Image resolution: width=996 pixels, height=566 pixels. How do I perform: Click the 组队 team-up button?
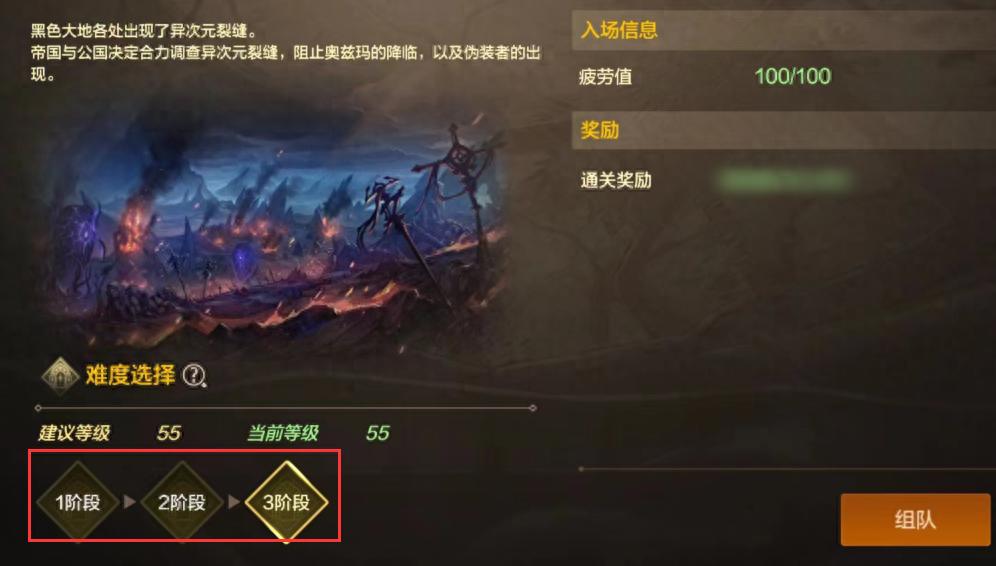(x=915, y=520)
